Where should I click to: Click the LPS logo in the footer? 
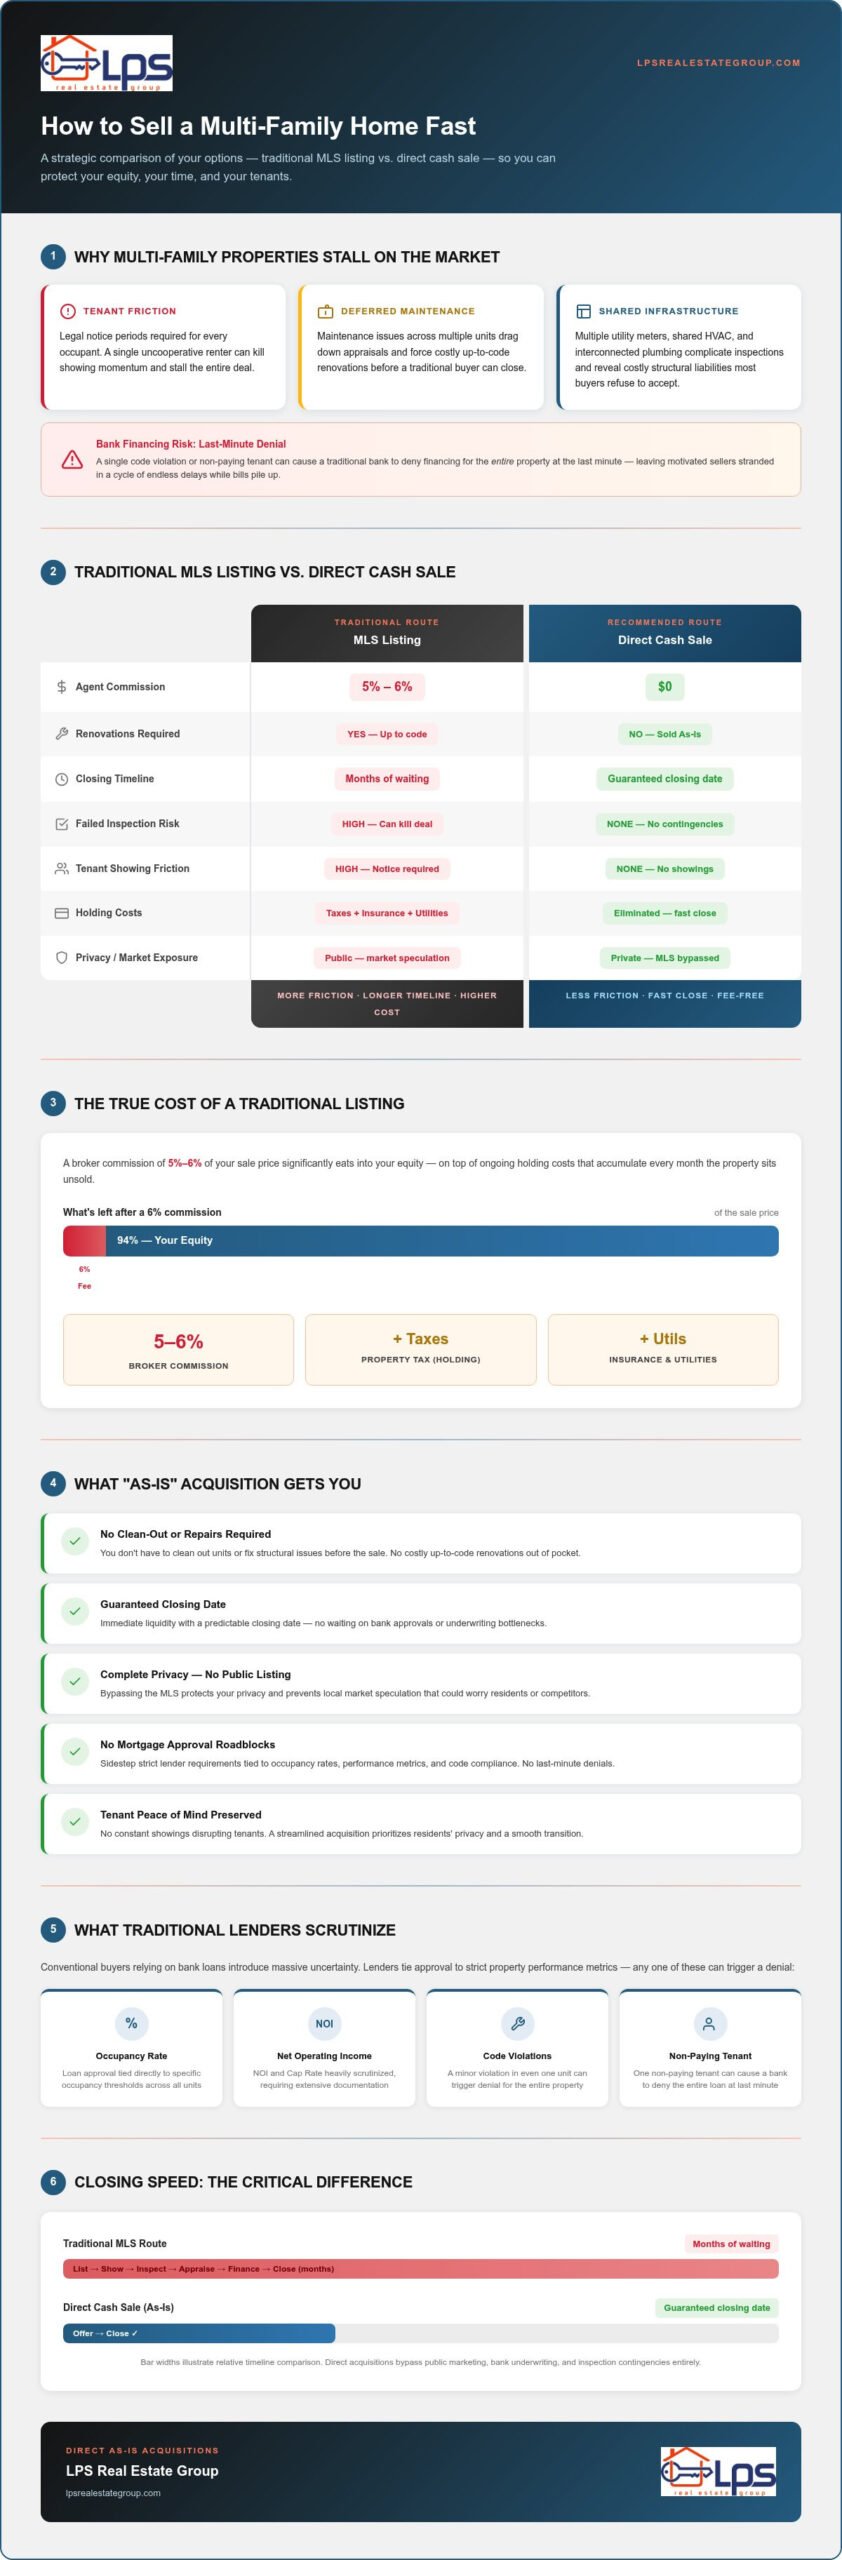(x=718, y=2471)
